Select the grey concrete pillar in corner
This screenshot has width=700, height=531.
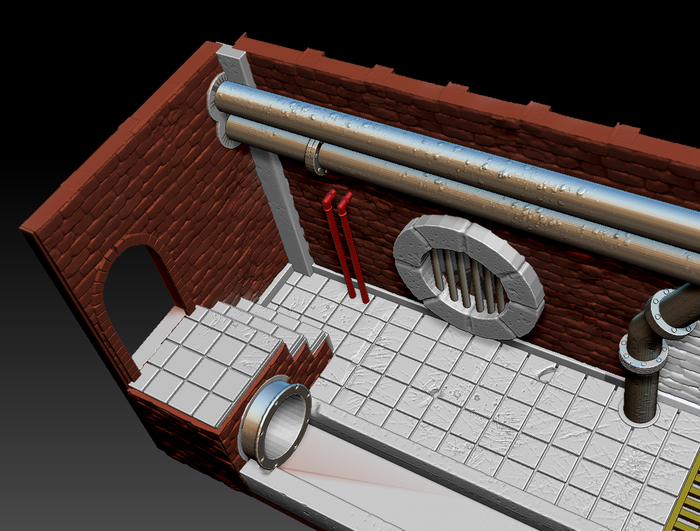(x=266, y=161)
